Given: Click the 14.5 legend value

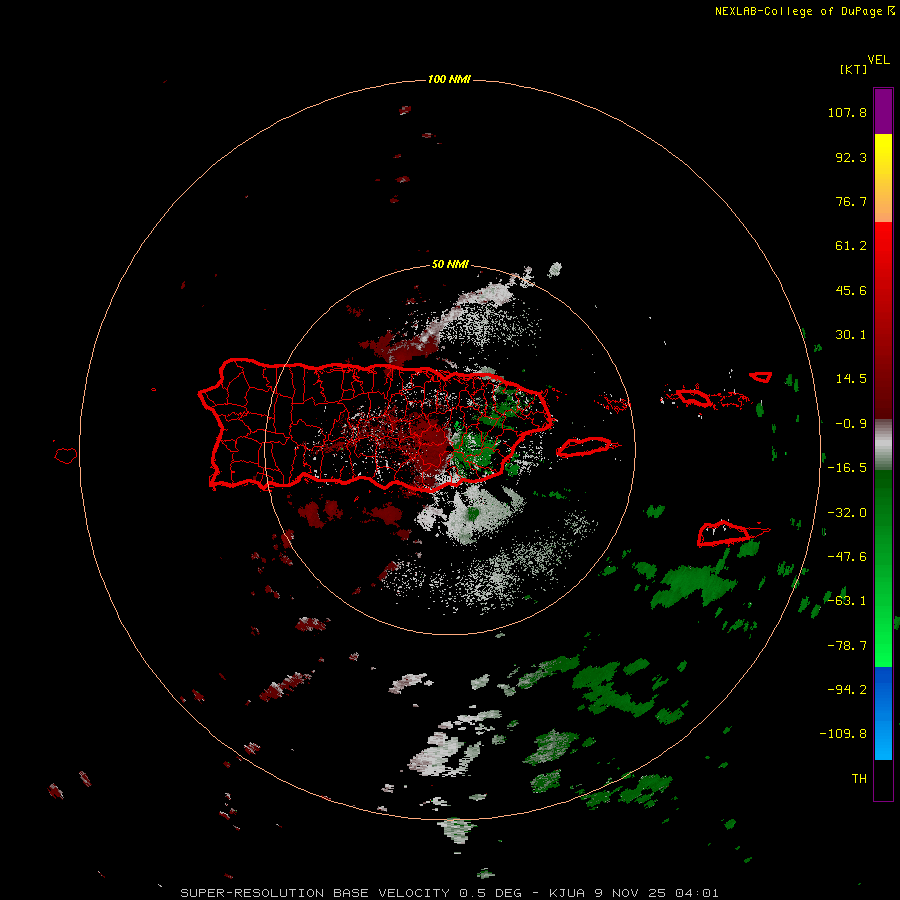Looking at the screenshot, I should coord(851,379).
